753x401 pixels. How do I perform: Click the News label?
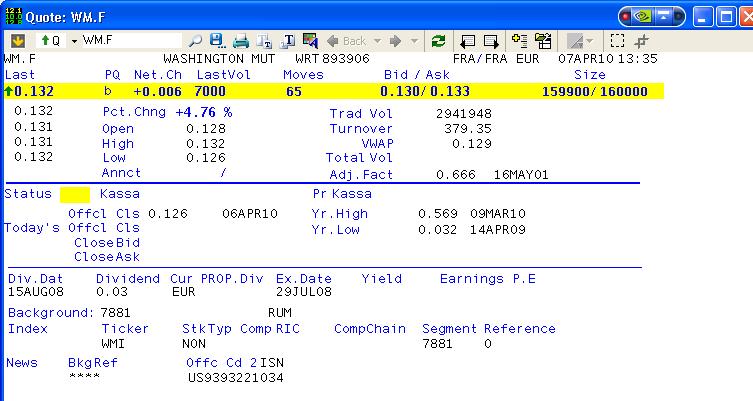pyautogui.click(x=22, y=363)
